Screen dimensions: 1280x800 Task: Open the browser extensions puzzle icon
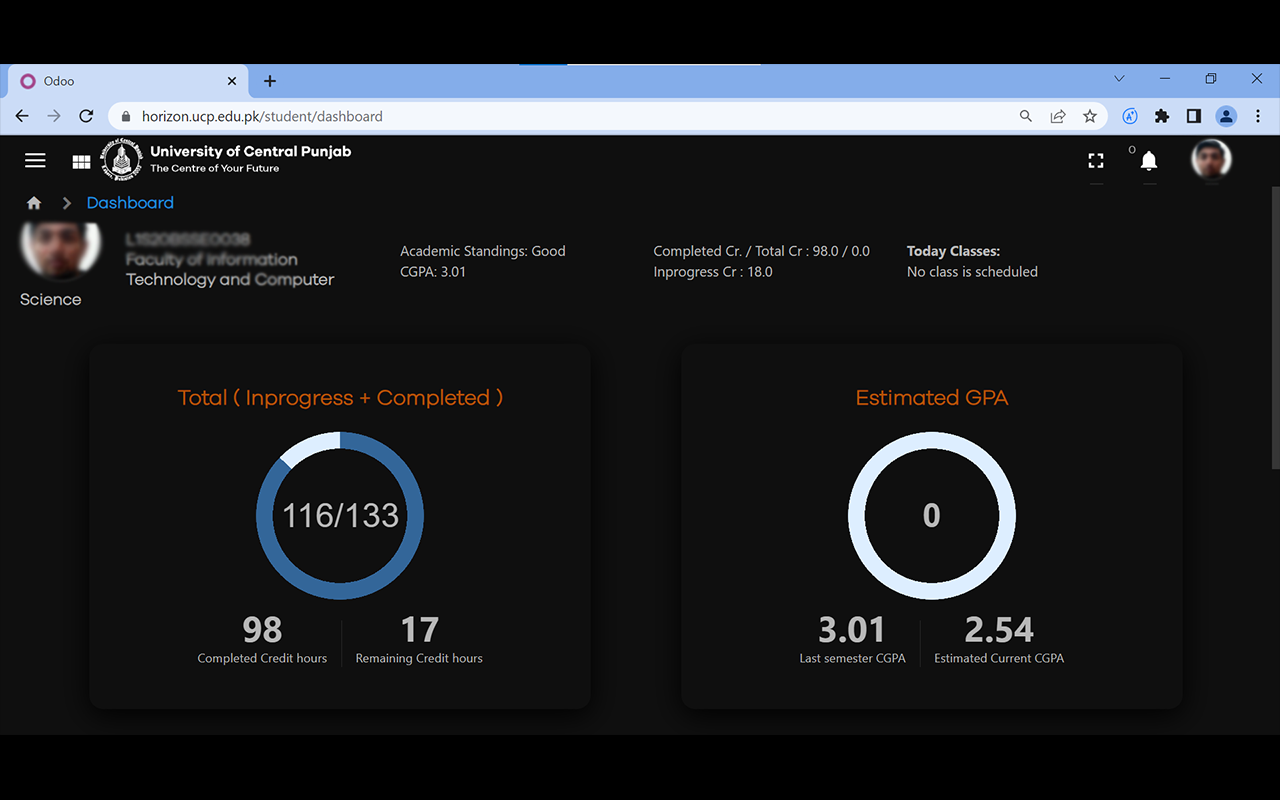pos(1161,116)
